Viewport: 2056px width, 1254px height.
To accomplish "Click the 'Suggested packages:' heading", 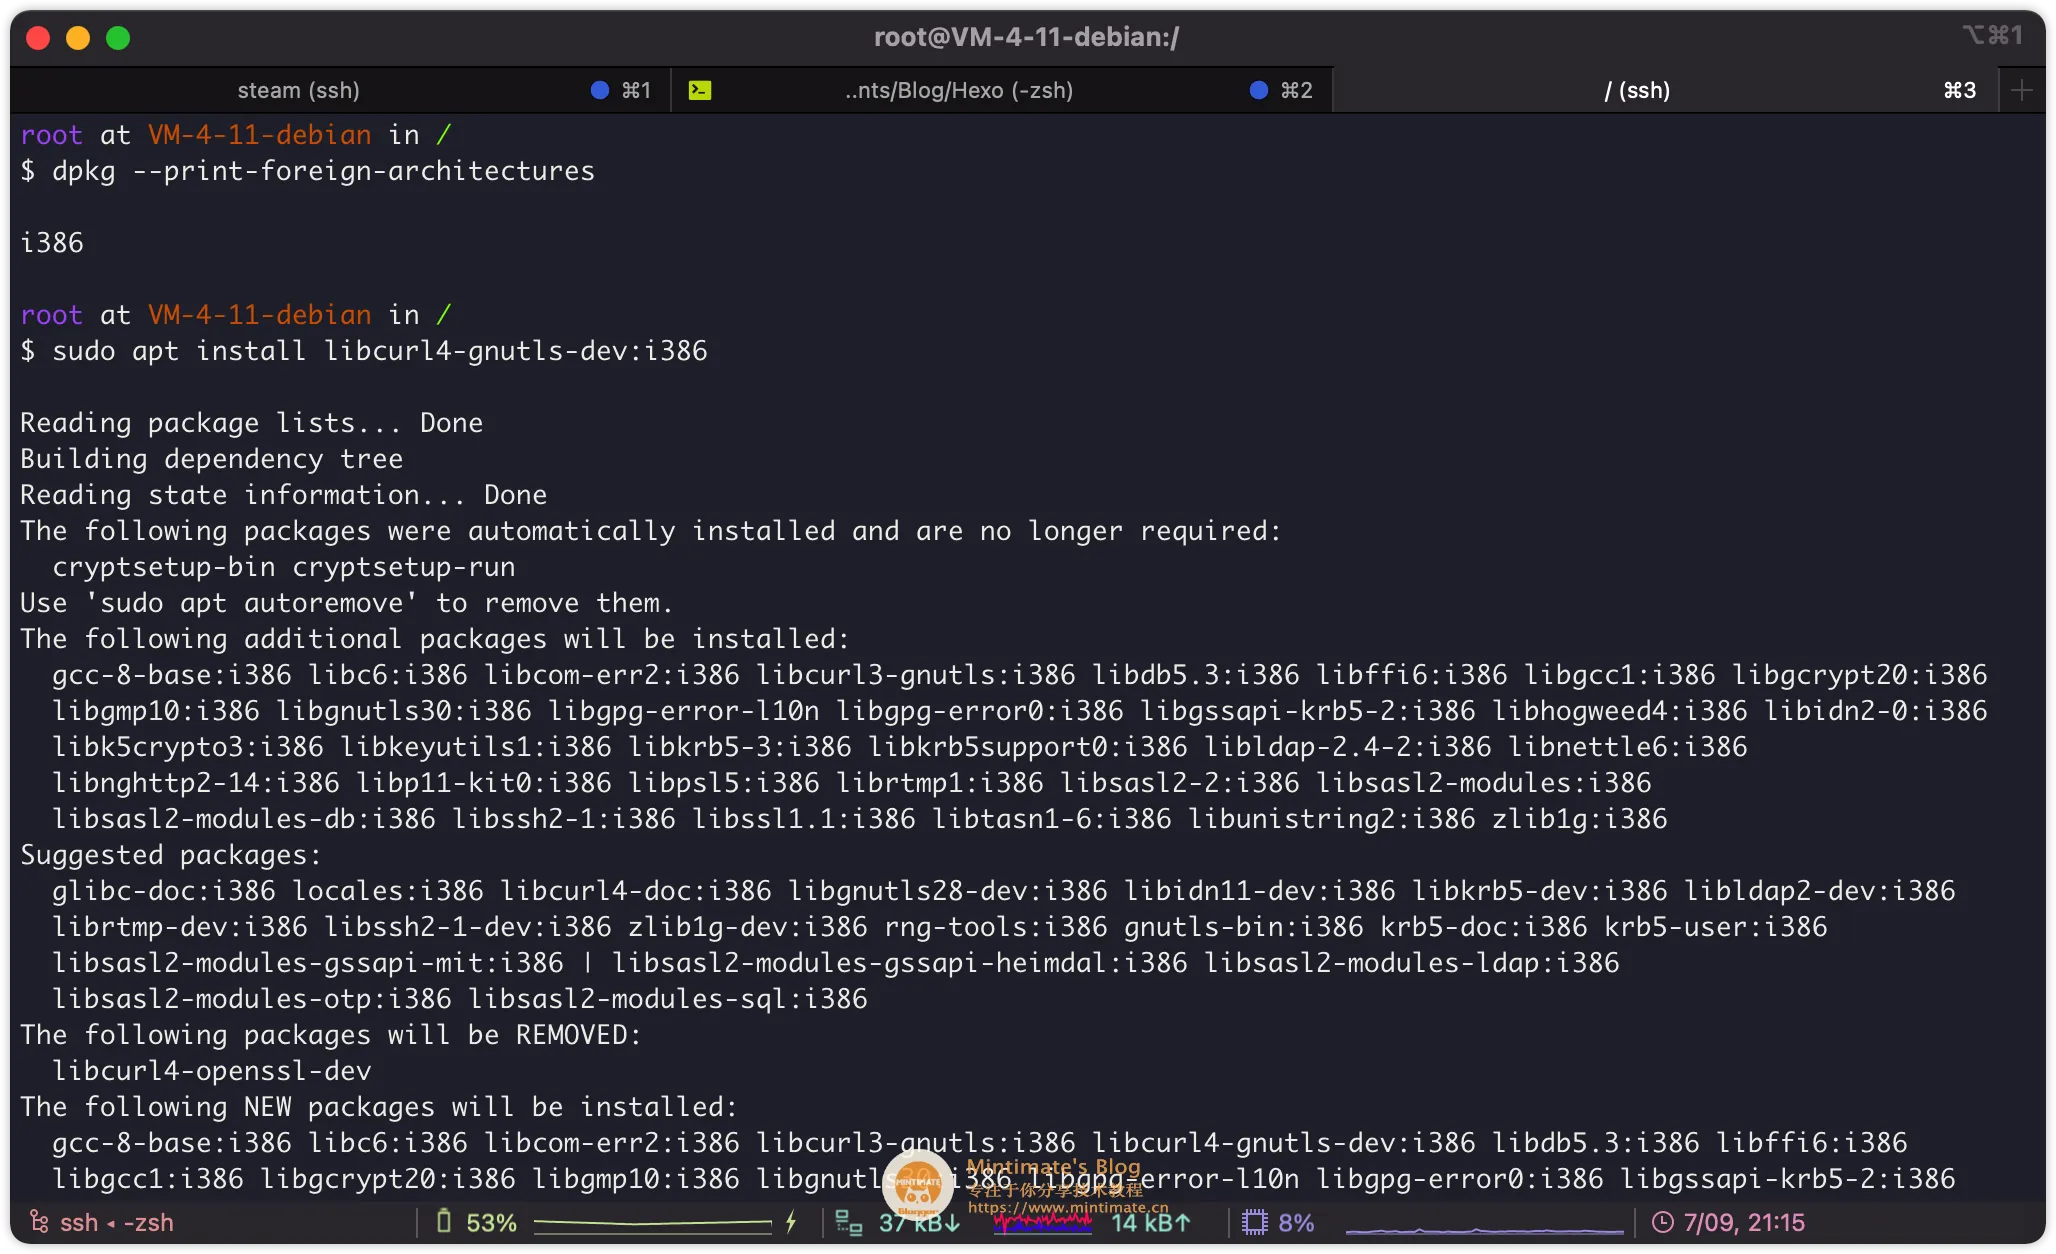I will click(171, 855).
